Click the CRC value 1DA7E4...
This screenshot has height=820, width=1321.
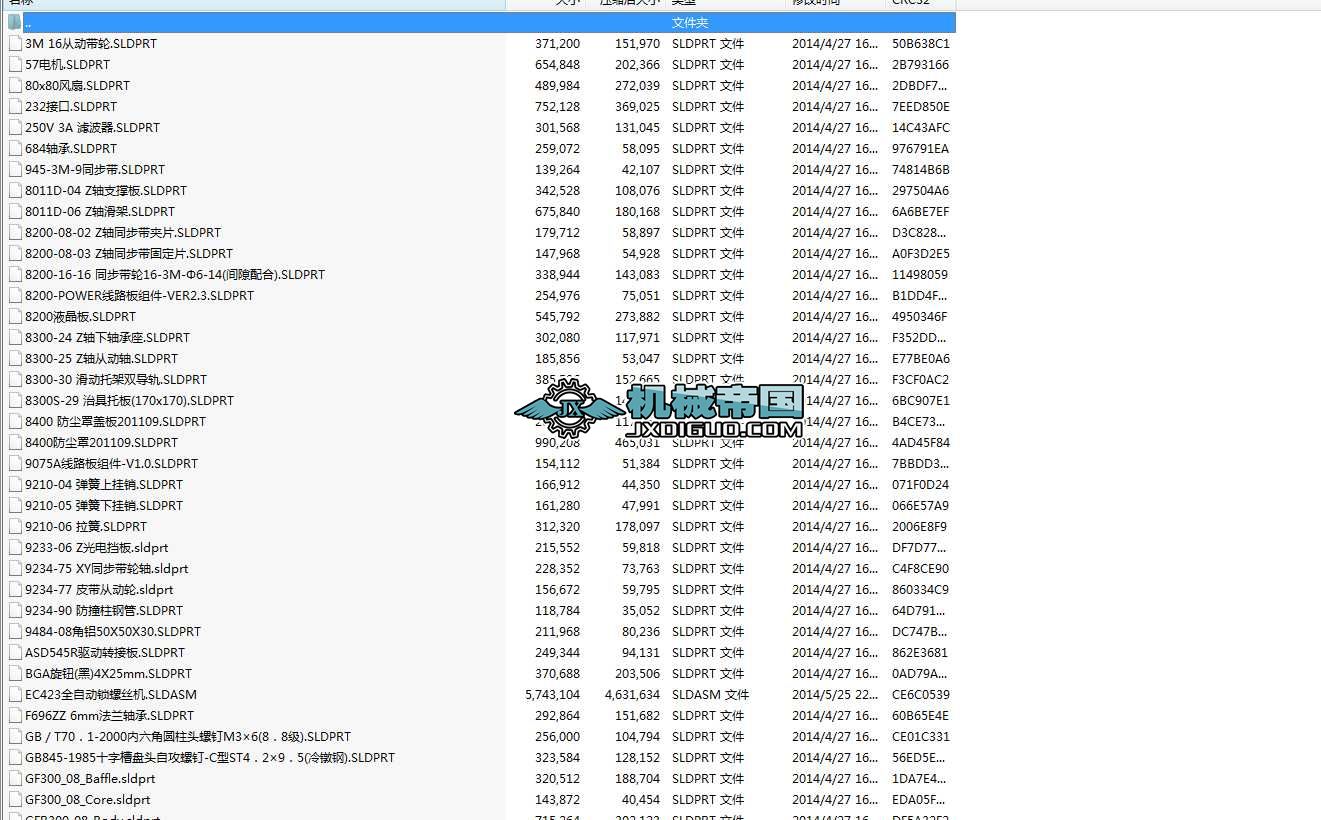pos(920,778)
